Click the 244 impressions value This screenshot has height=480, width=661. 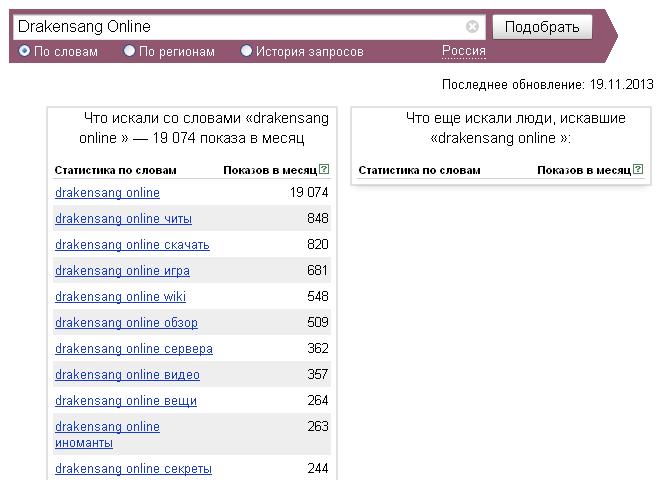pos(318,468)
